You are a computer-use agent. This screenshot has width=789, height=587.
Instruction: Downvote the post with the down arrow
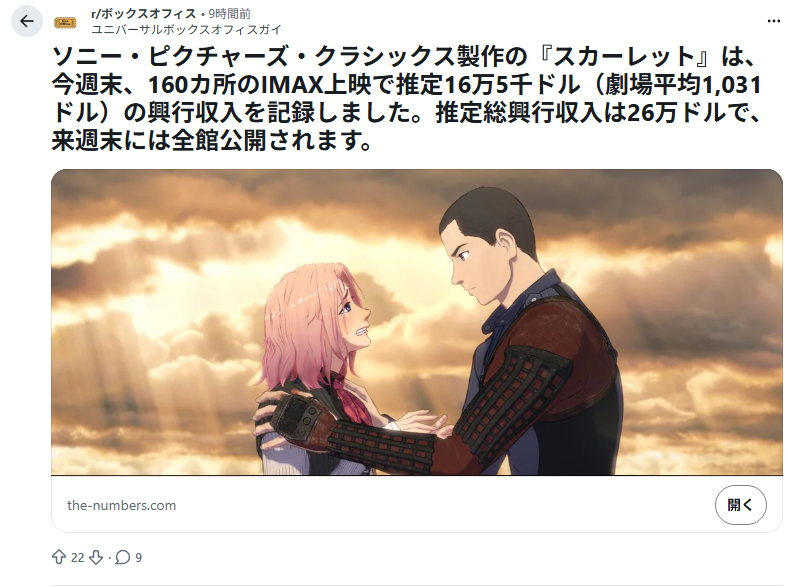pyautogui.click(x=96, y=557)
